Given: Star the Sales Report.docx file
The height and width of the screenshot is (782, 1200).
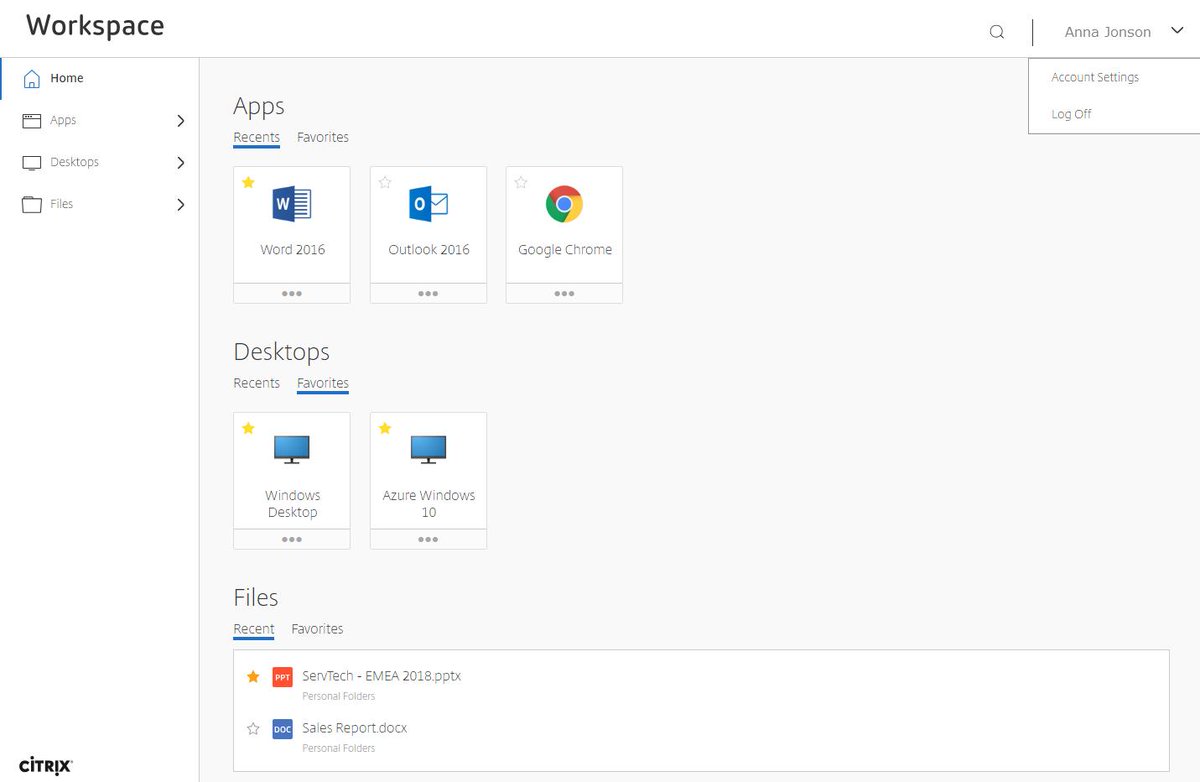Looking at the screenshot, I should [x=252, y=729].
